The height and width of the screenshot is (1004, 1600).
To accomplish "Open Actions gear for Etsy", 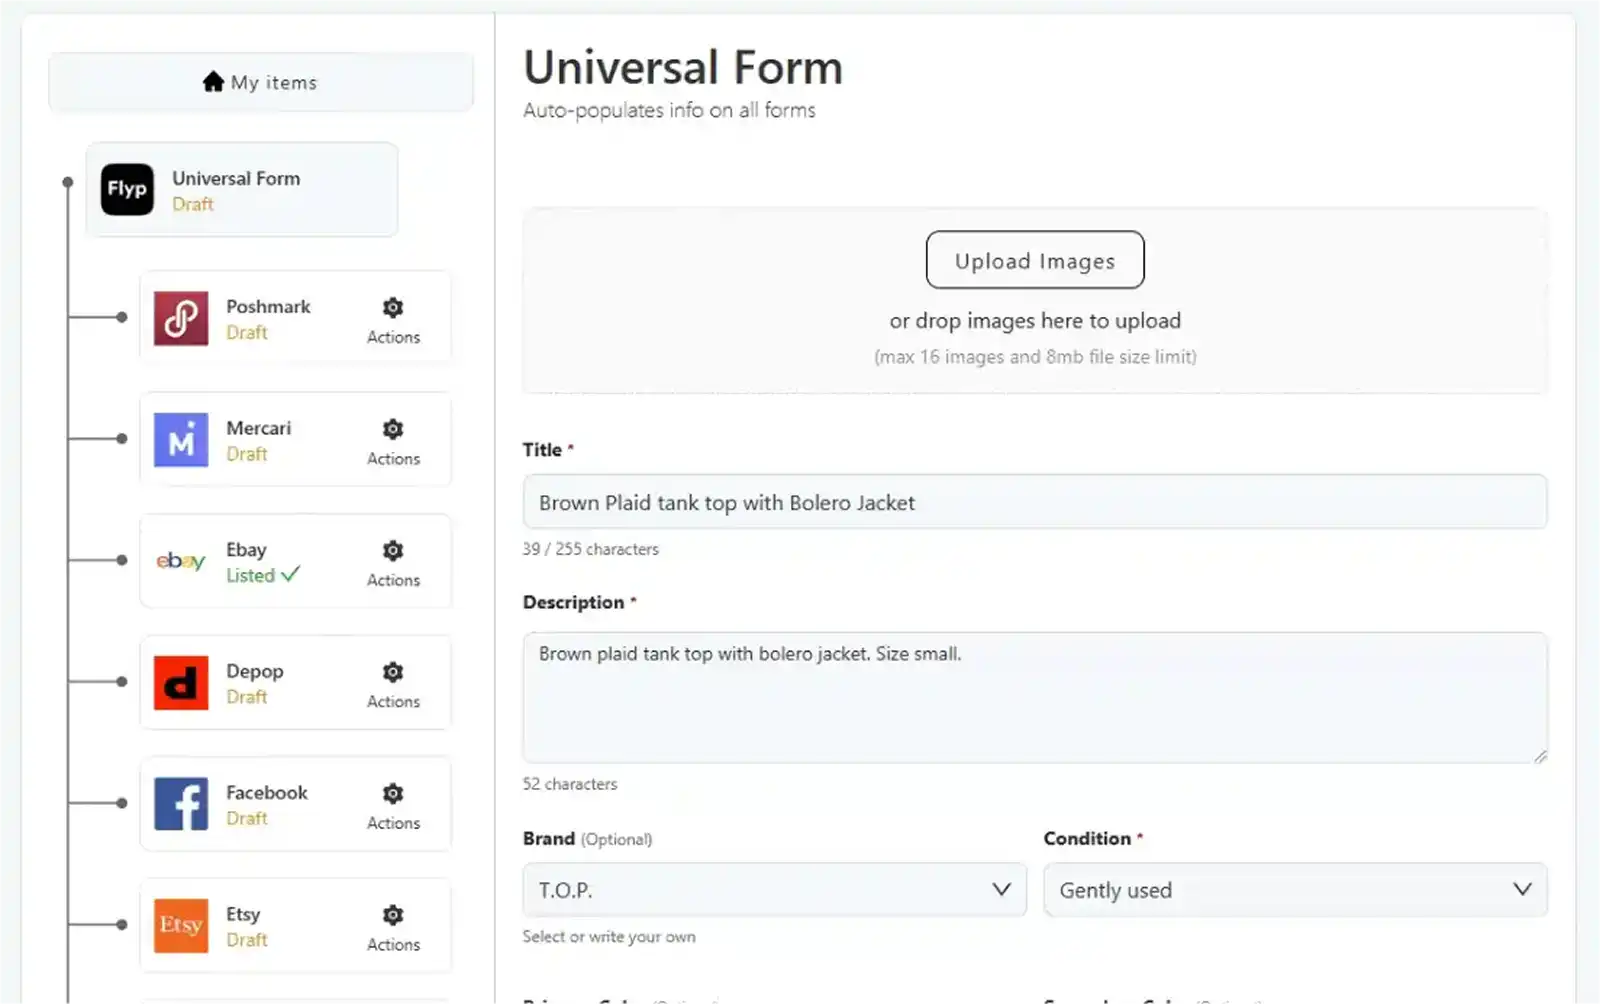I will [x=392, y=914].
